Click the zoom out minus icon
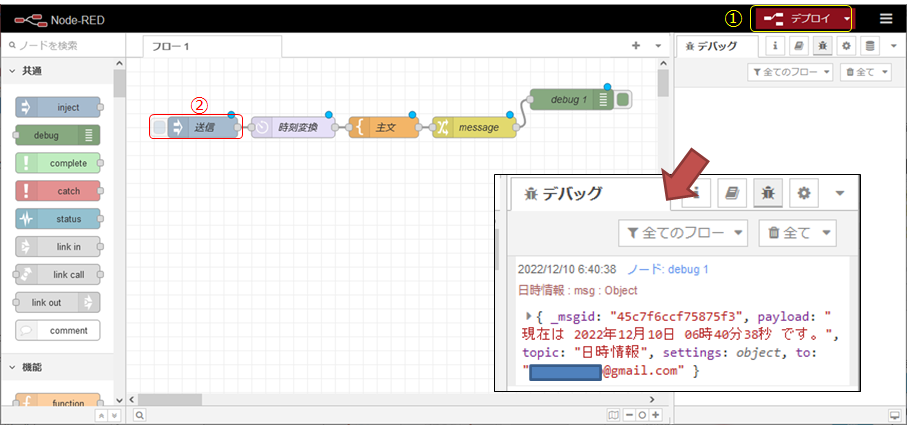Screen dimensions: 907x425 coord(630,415)
